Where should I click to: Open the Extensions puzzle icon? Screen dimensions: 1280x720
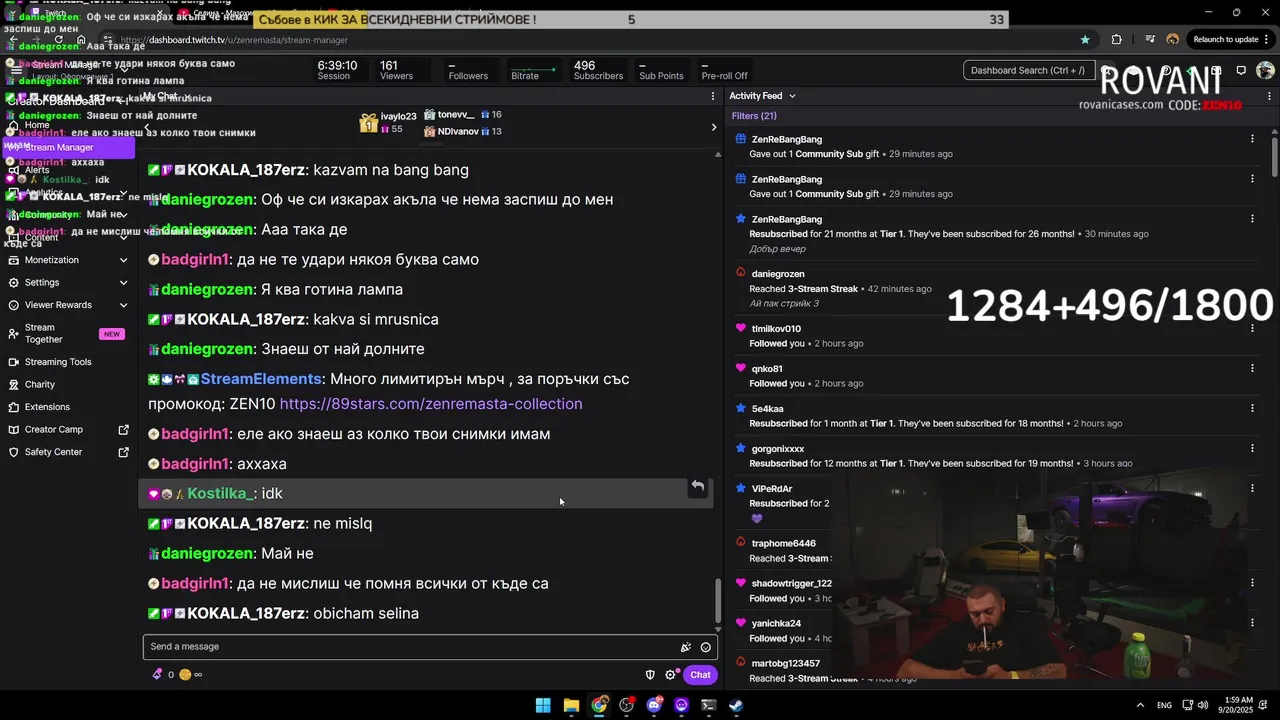pos(14,407)
